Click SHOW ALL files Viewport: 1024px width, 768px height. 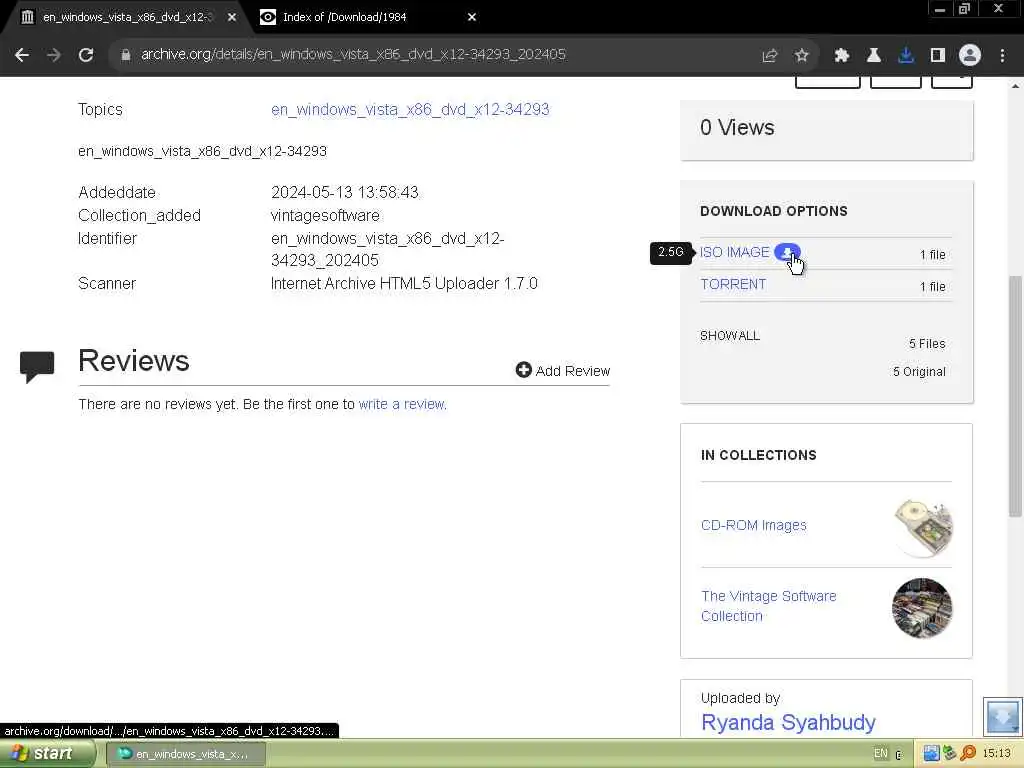[x=729, y=336]
